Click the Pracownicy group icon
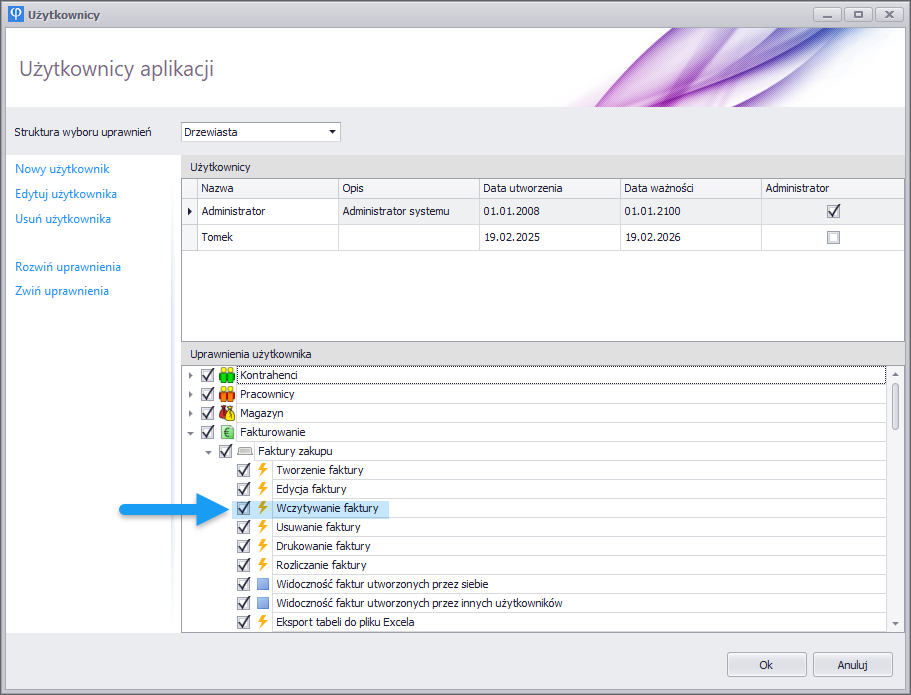 tap(227, 394)
